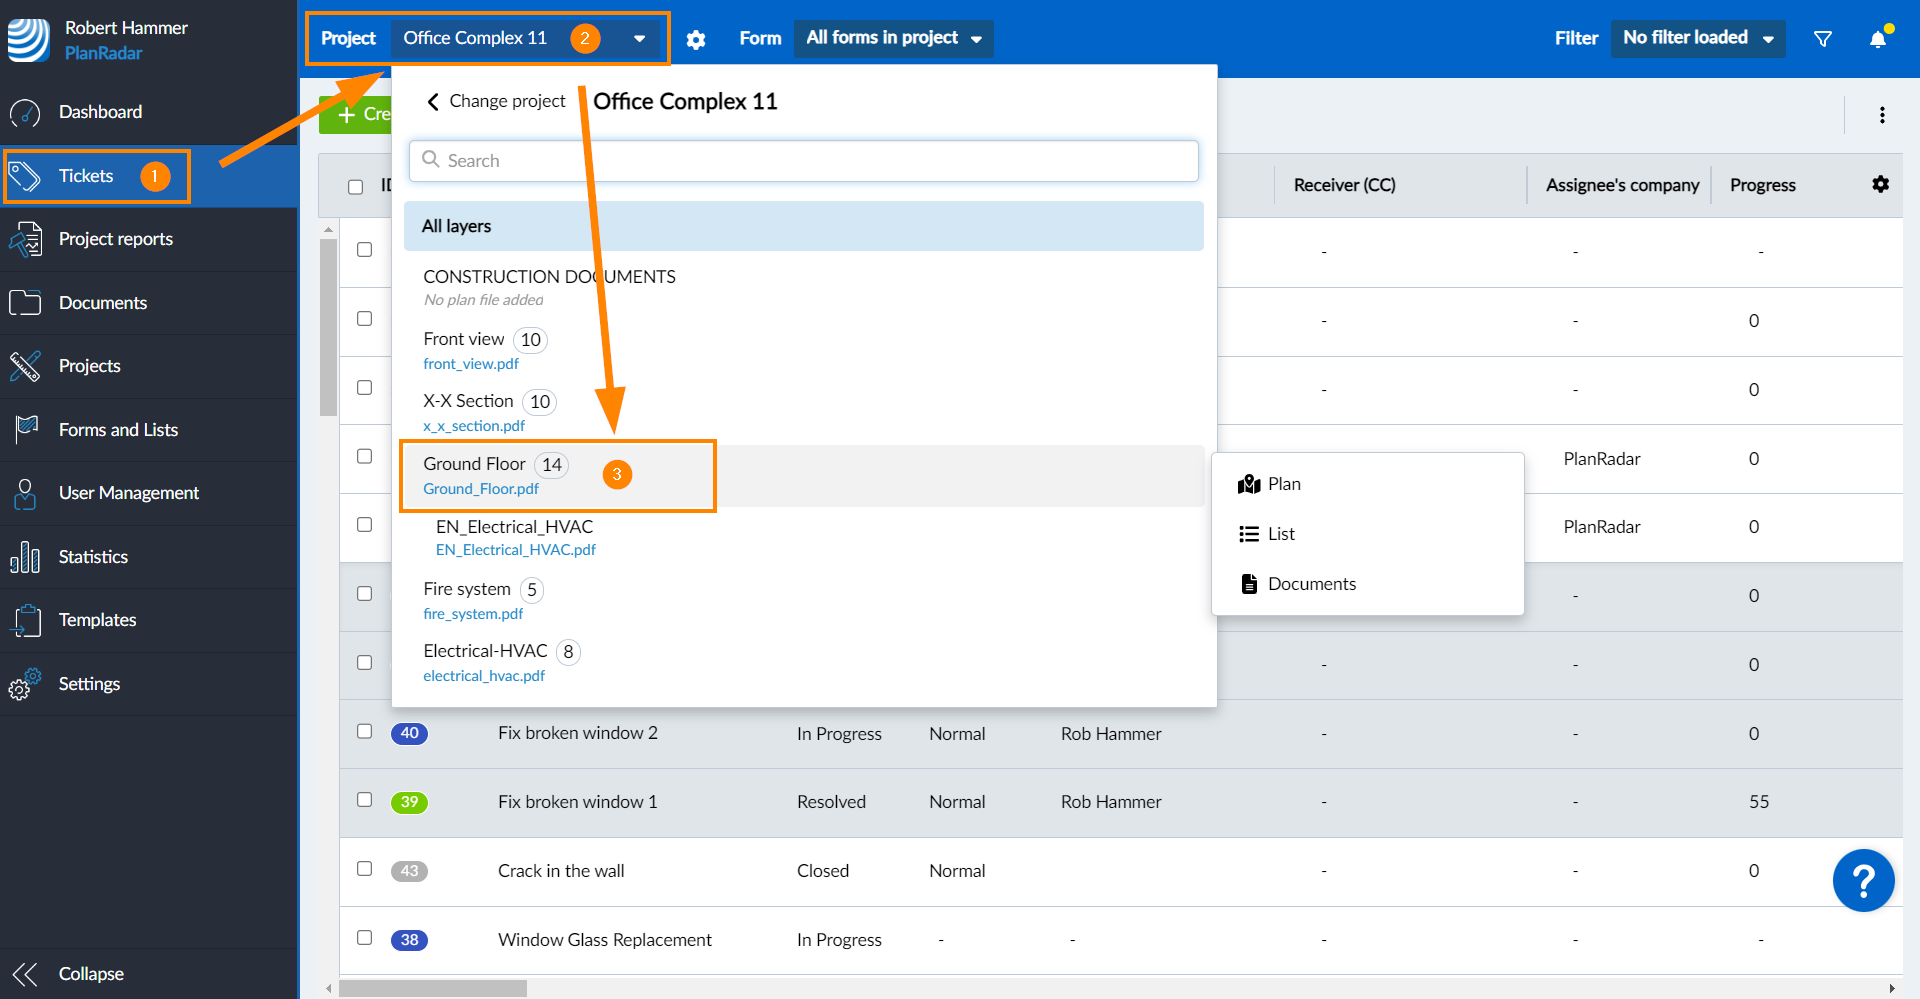Open the Templates clipboard icon
Screen dimensions: 1920x999
coord(27,620)
